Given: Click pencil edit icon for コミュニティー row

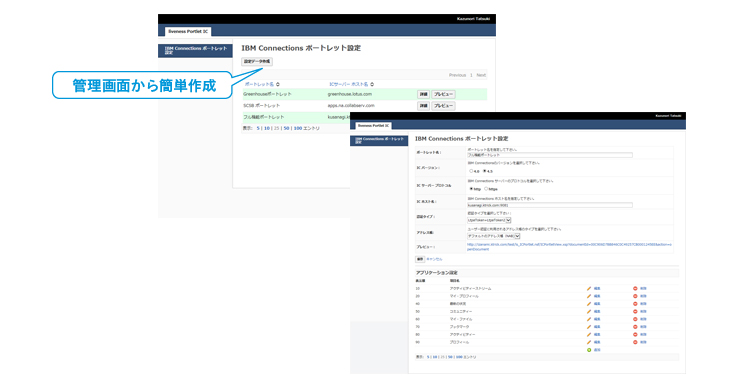Looking at the screenshot, I should point(589,311).
